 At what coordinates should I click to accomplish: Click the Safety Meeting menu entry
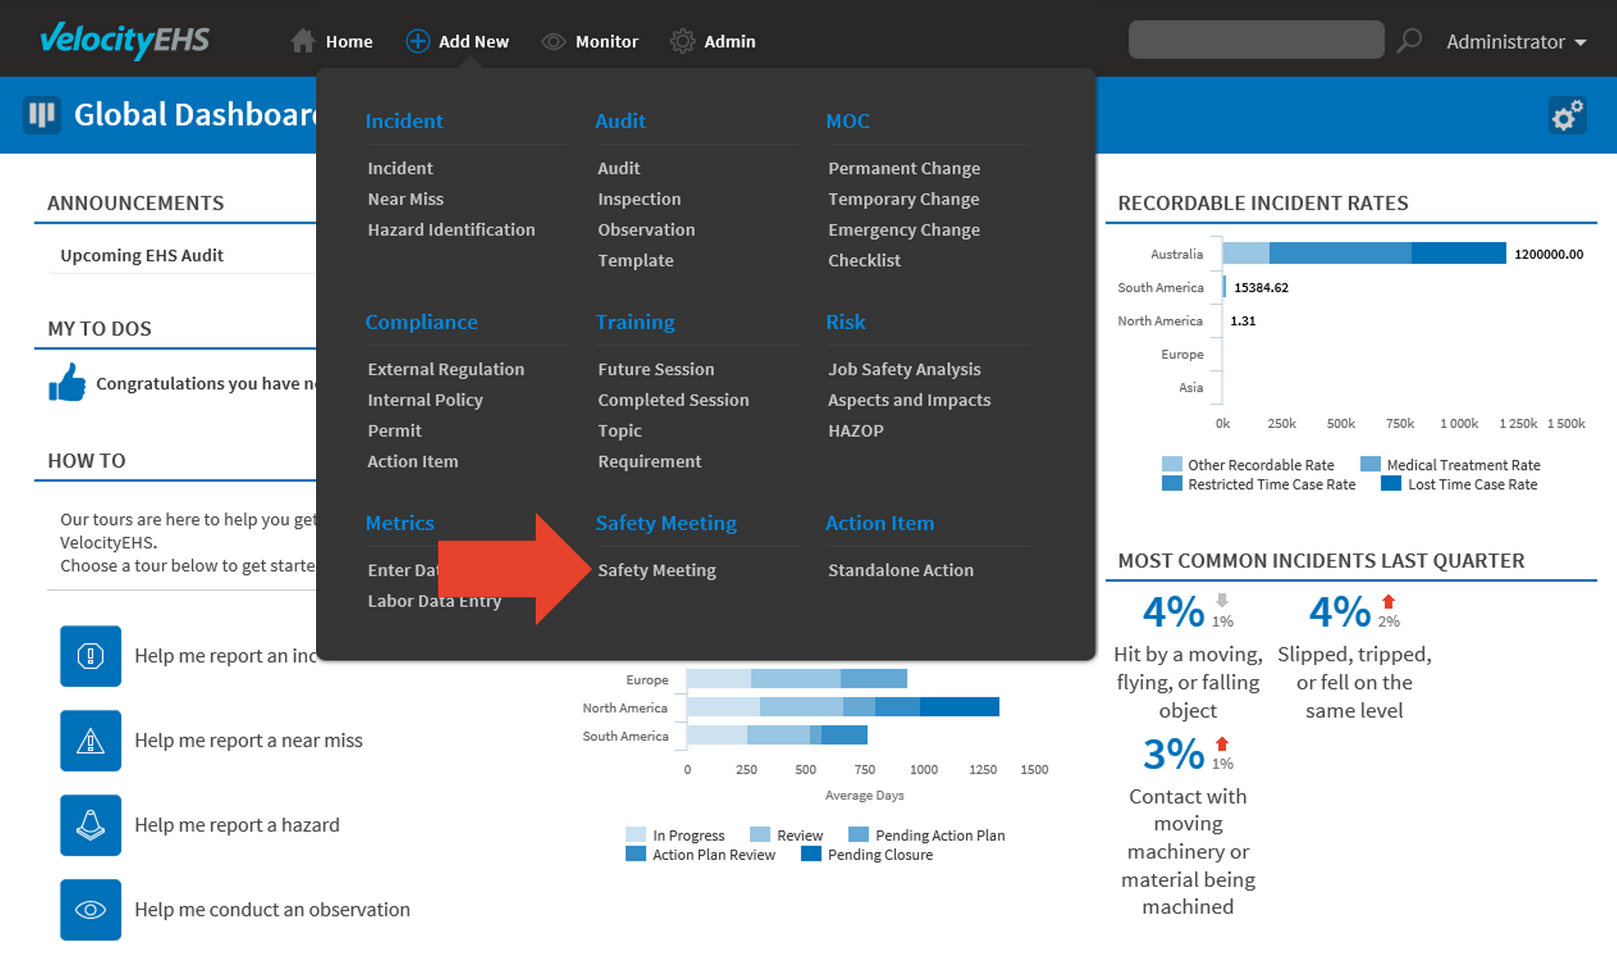657,570
